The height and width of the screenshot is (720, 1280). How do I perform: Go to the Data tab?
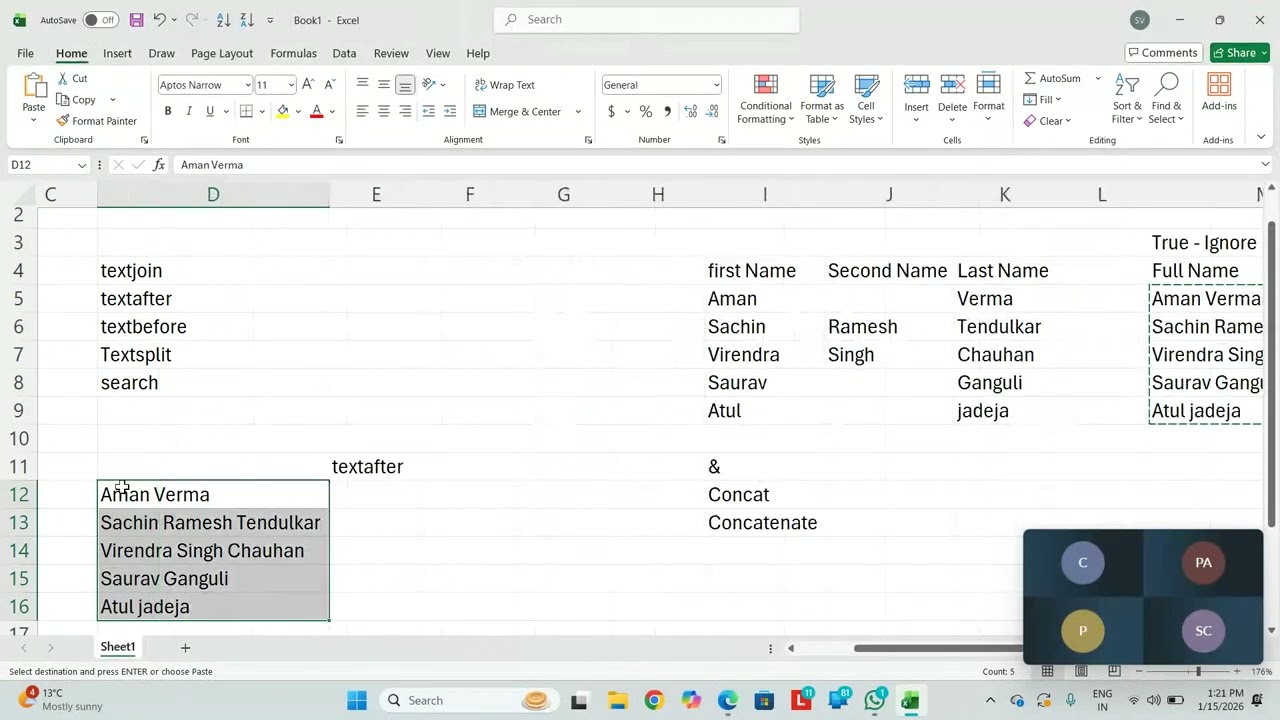[x=344, y=53]
